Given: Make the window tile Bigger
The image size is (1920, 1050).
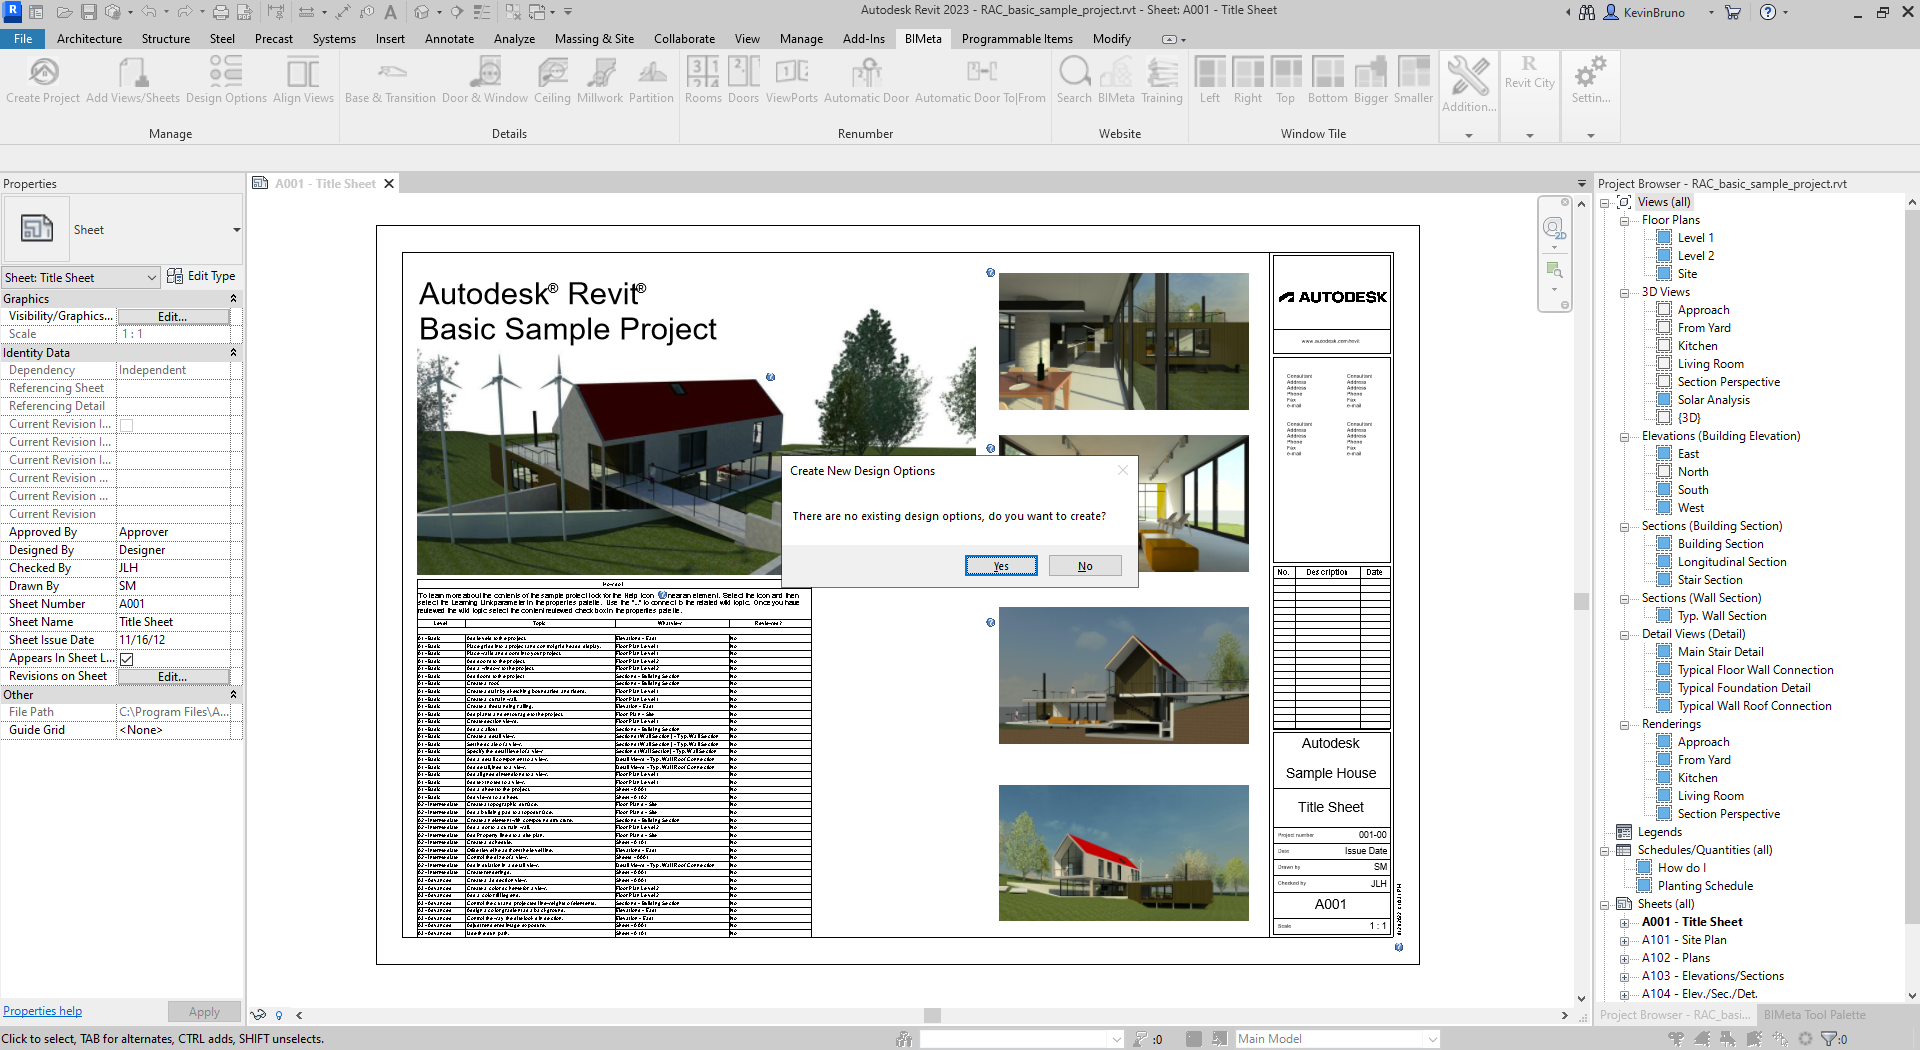Looking at the screenshot, I should coord(1371,80).
